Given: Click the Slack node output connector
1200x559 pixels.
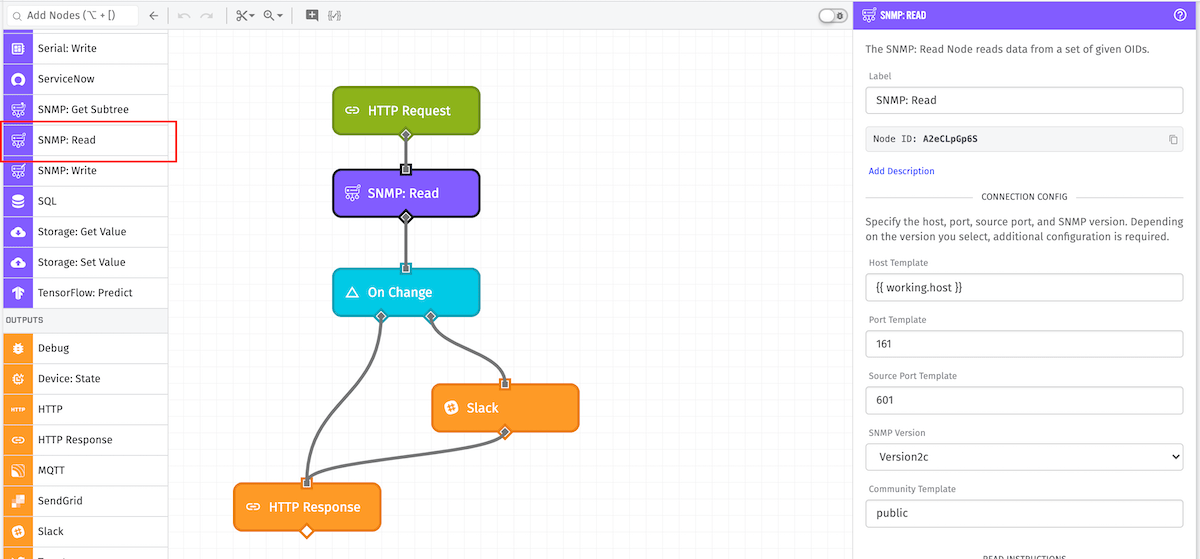Looking at the screenshot, I should [x=505, y=432].
